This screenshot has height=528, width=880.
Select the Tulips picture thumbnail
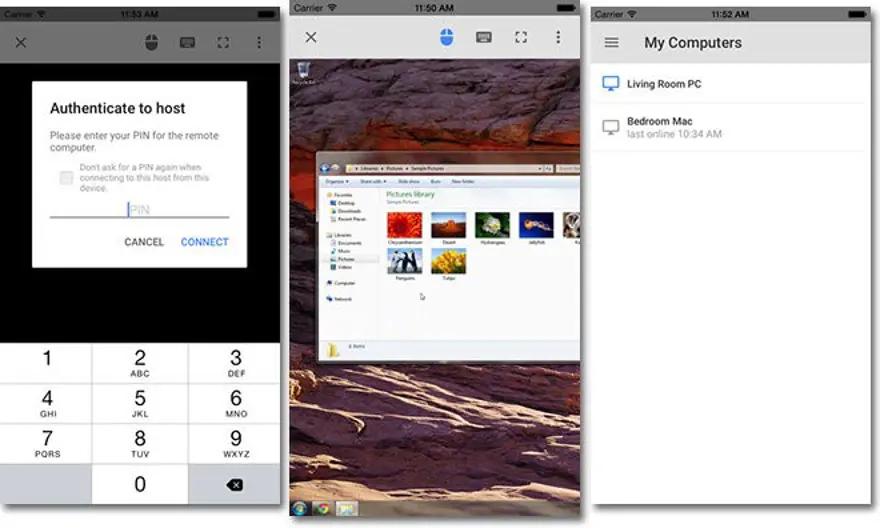coord(448,262)
